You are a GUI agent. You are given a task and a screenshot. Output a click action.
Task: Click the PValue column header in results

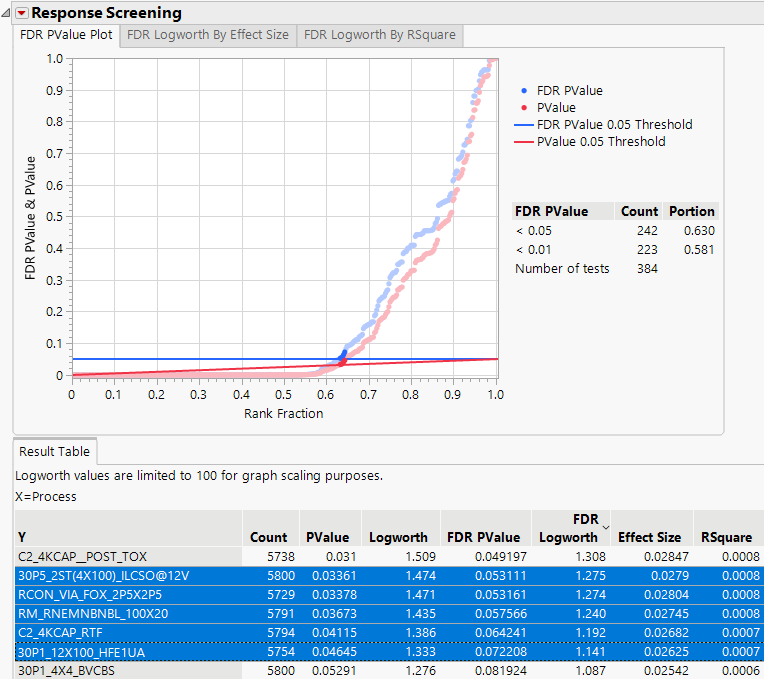(327, 537)
